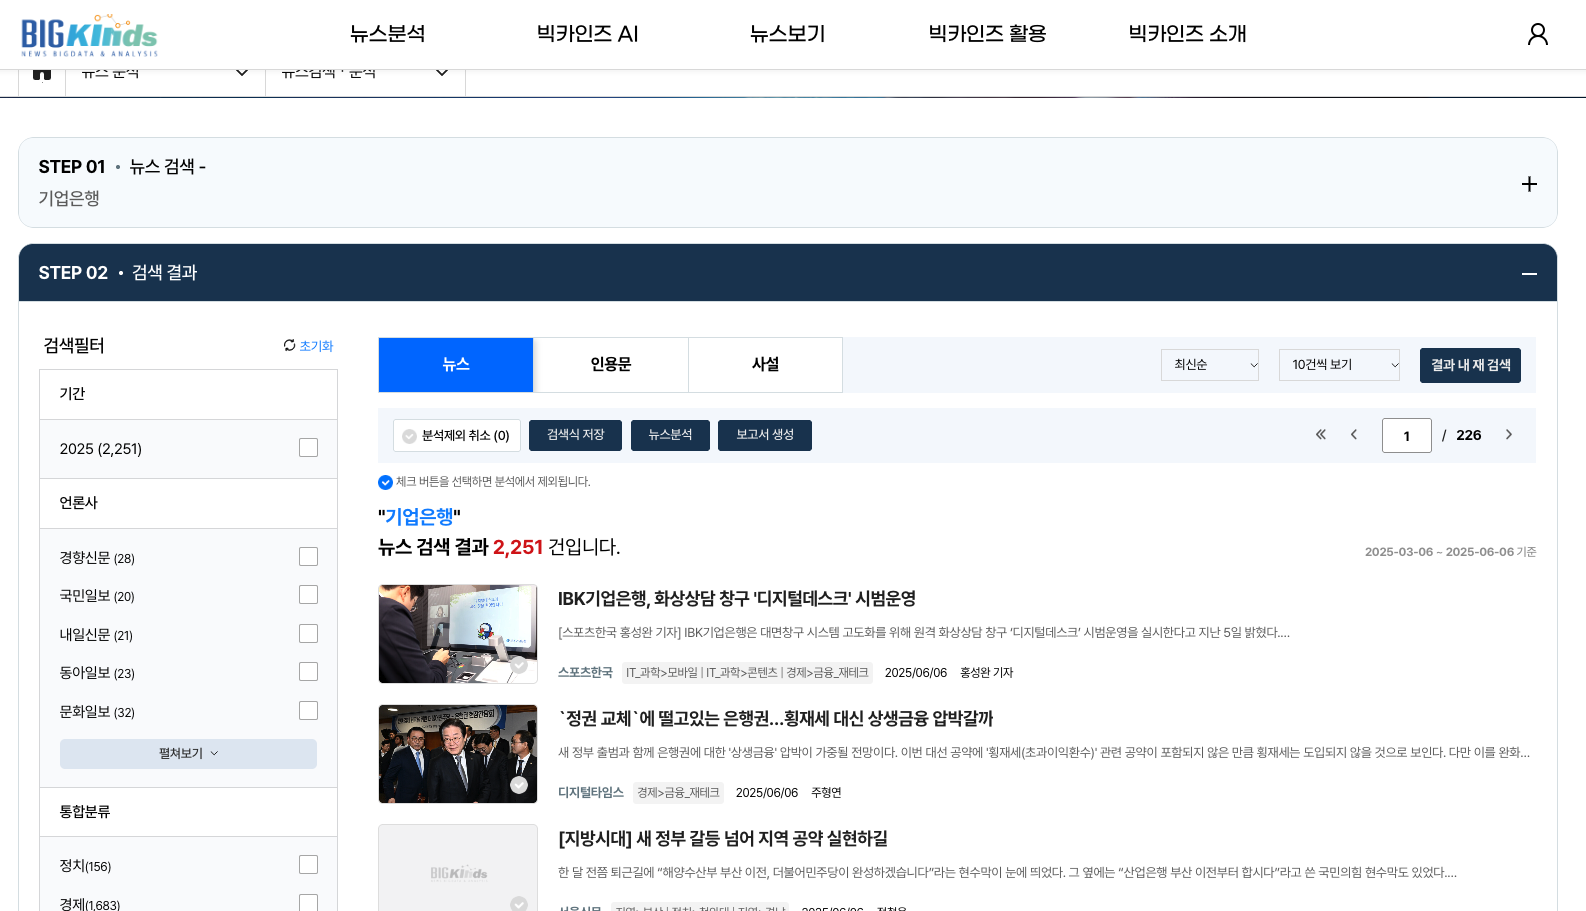This screenshot has height=911, width=1586.
Task: Click 분석제외 취소 (0) button
Action: click(457, 436)
